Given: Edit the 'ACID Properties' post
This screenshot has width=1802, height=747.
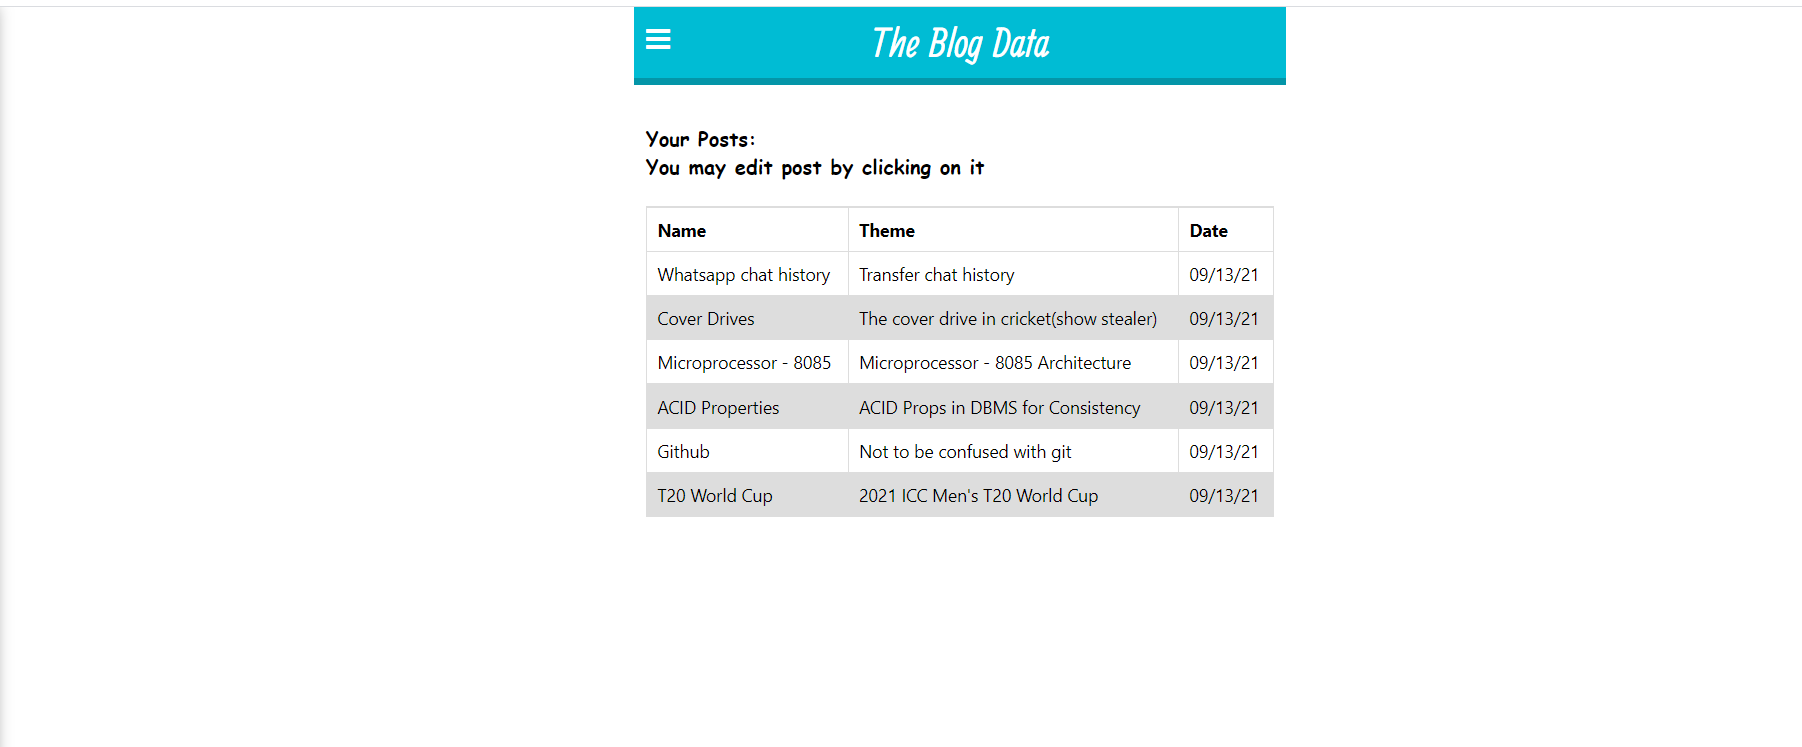Looking at the screenshot, I should (x=717, y=407).
